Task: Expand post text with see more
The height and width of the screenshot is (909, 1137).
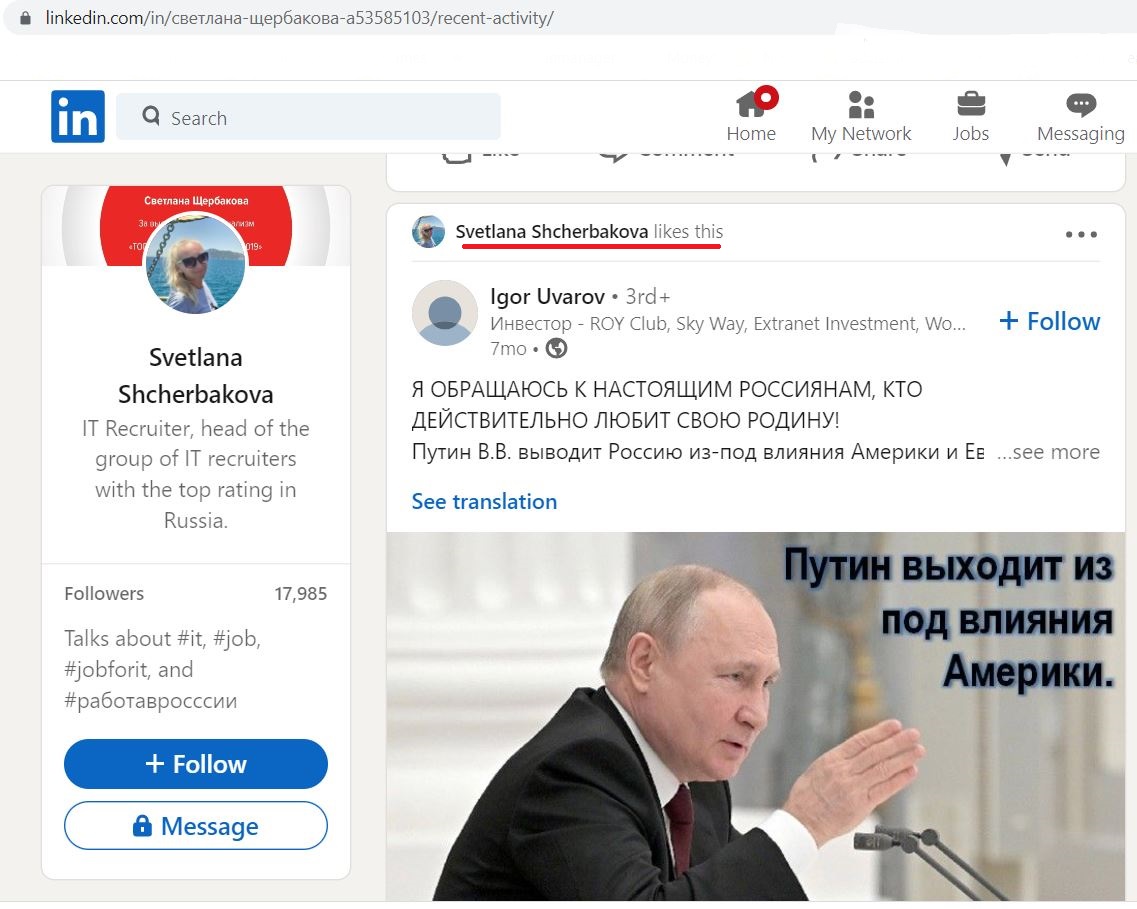Action: (1049, 452)
